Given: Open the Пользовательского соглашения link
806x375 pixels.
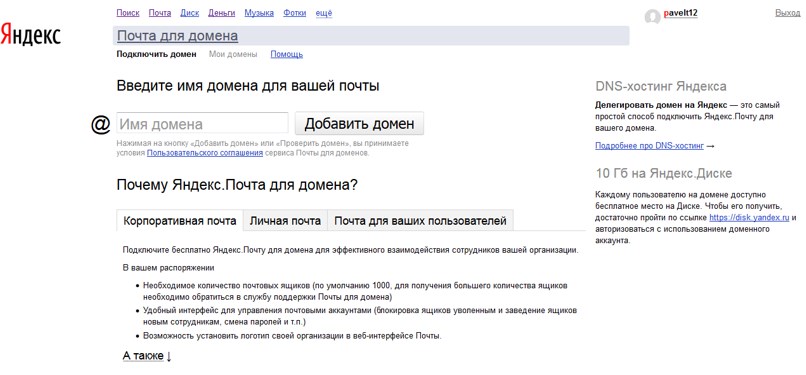Looking at the screenshot, I should [x=205, y=153].
